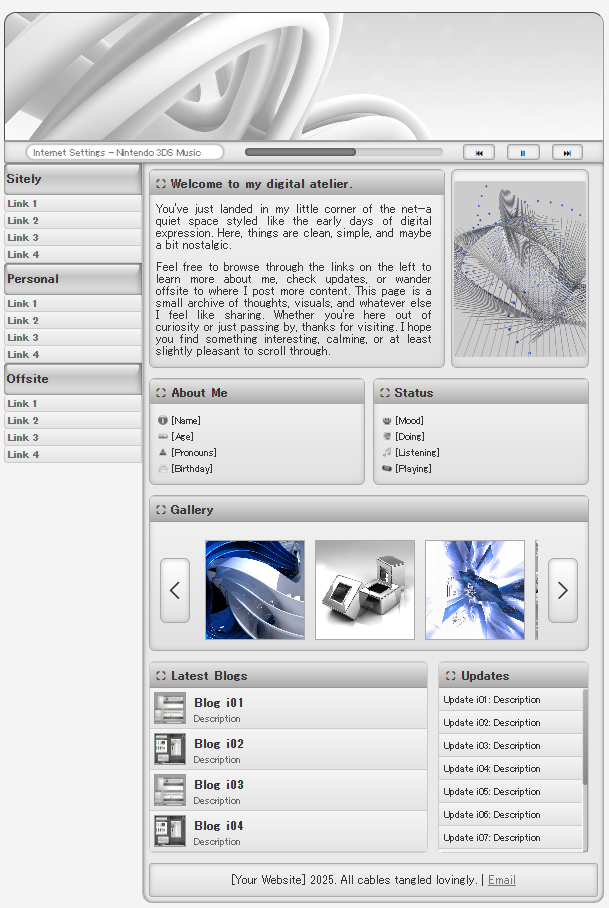609x908 pixels.
Task: Open Link 4 under Offsite
Action: pos(72,455)
